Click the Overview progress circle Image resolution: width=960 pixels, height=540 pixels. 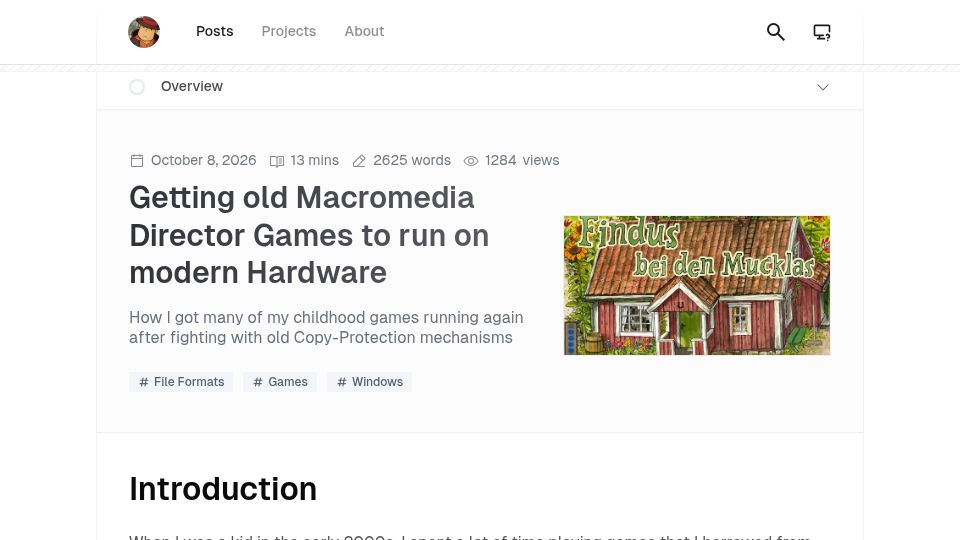(137, 87)
